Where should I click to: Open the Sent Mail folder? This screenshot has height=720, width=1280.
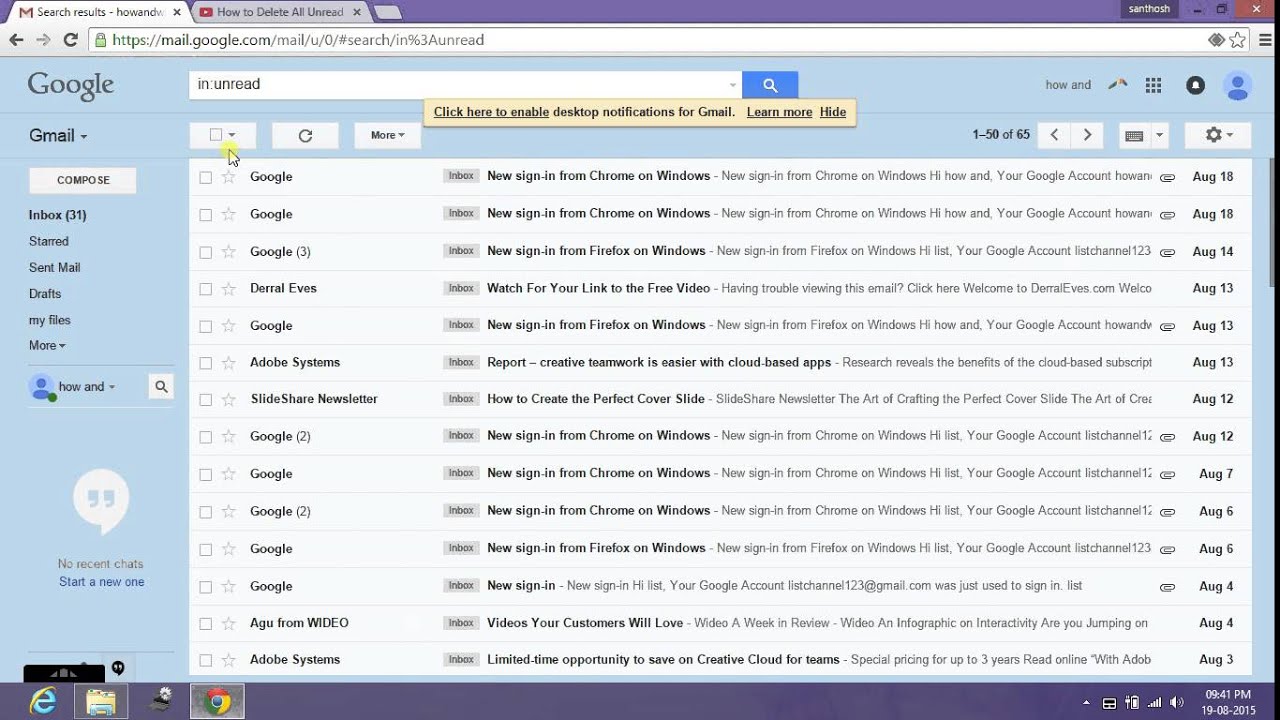[54, 268]
